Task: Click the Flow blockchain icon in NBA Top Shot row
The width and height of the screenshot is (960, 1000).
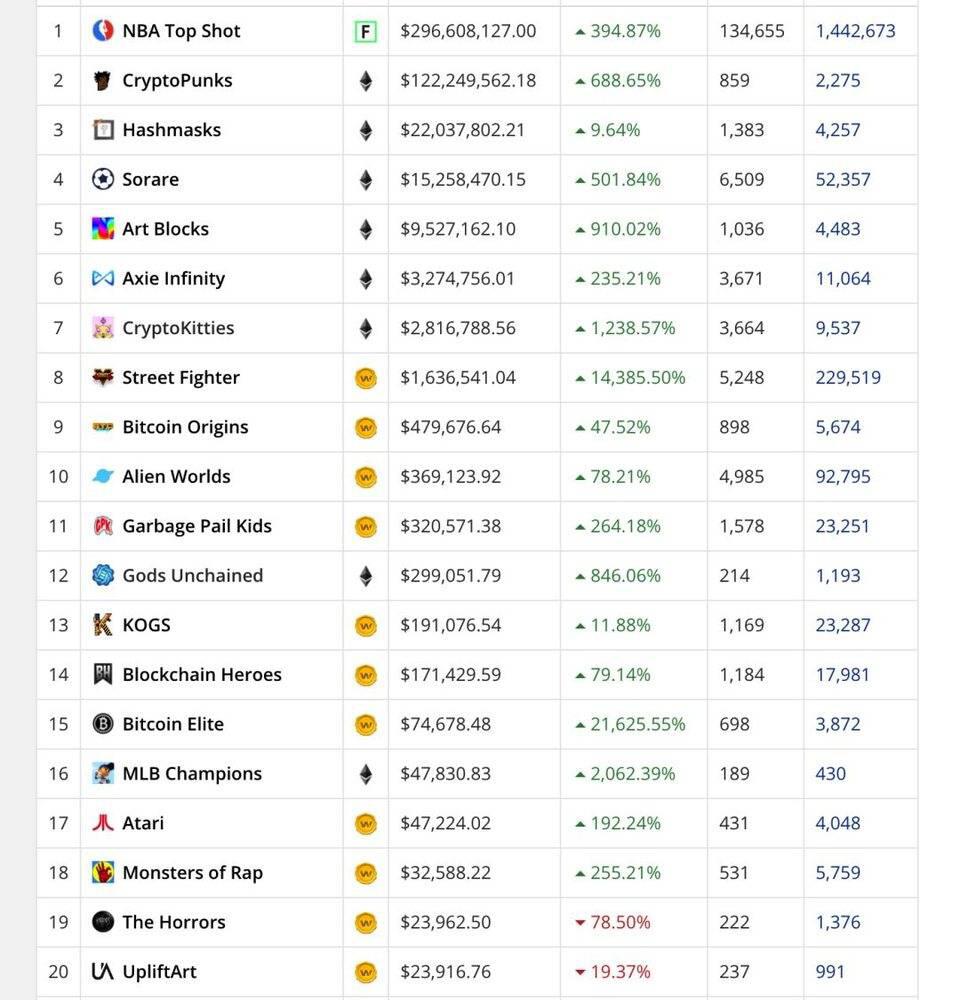Action: click(x=366, y=31)
